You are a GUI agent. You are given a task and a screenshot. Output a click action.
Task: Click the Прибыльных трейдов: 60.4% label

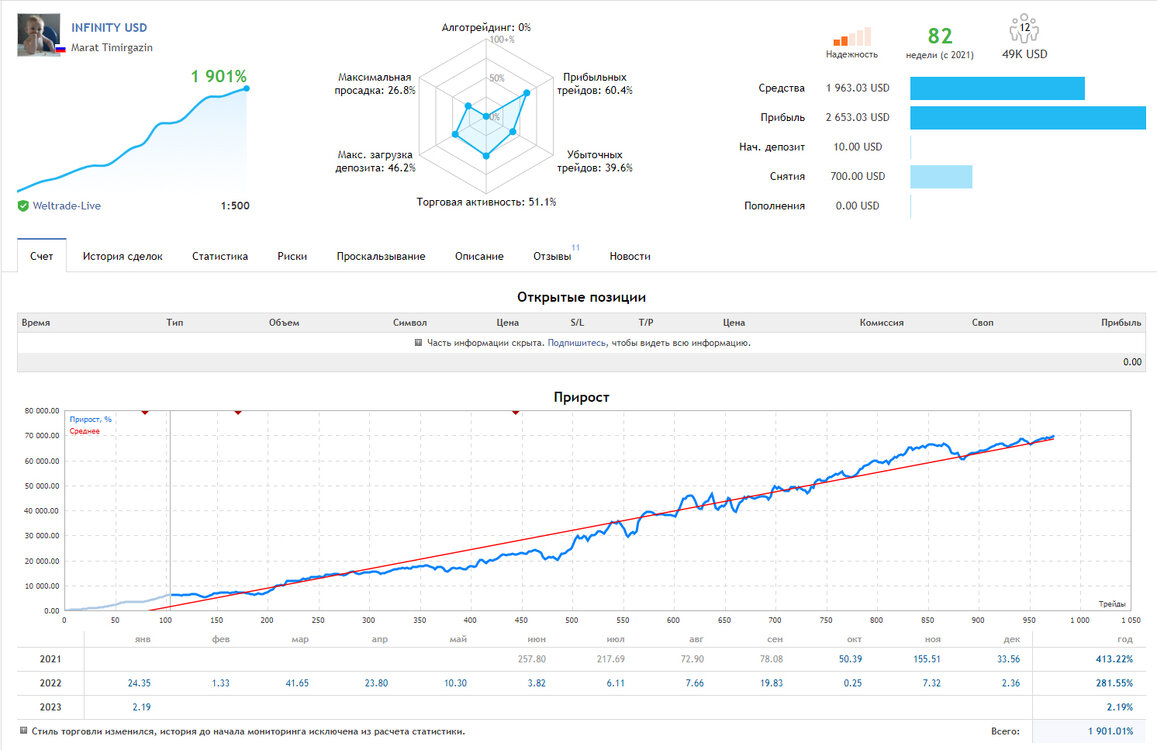(595, 83)
